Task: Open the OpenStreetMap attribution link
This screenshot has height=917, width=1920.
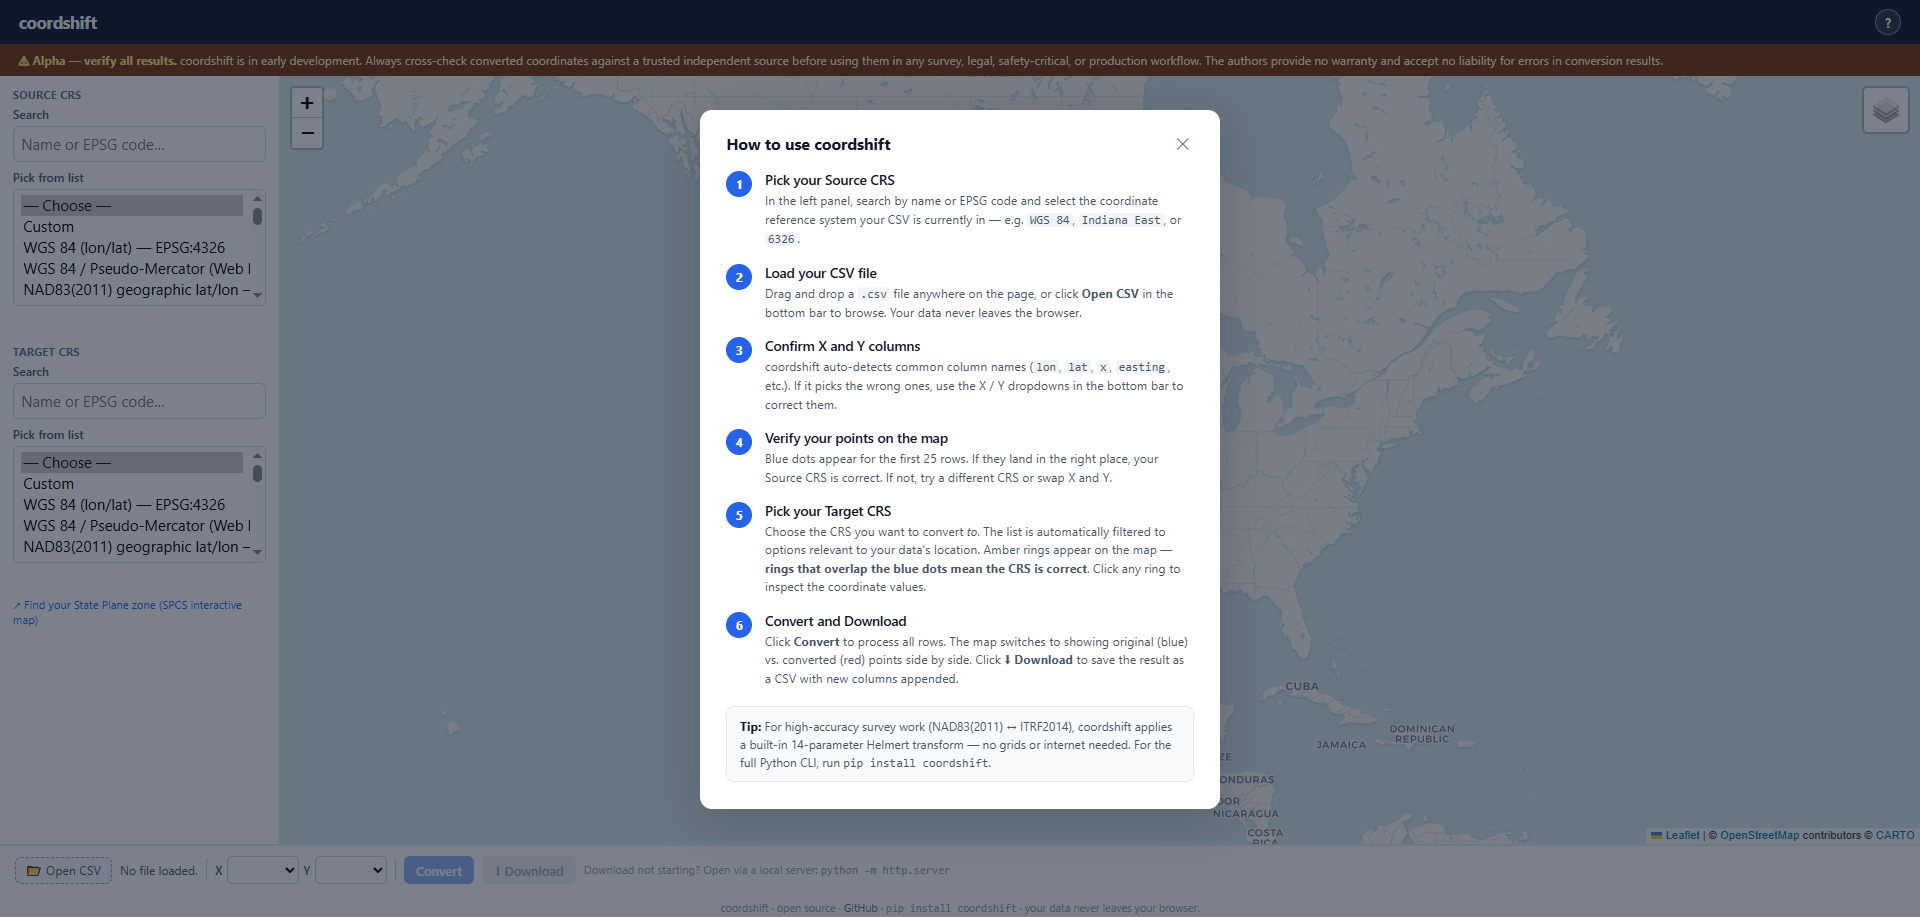Action: (1759, 835)
